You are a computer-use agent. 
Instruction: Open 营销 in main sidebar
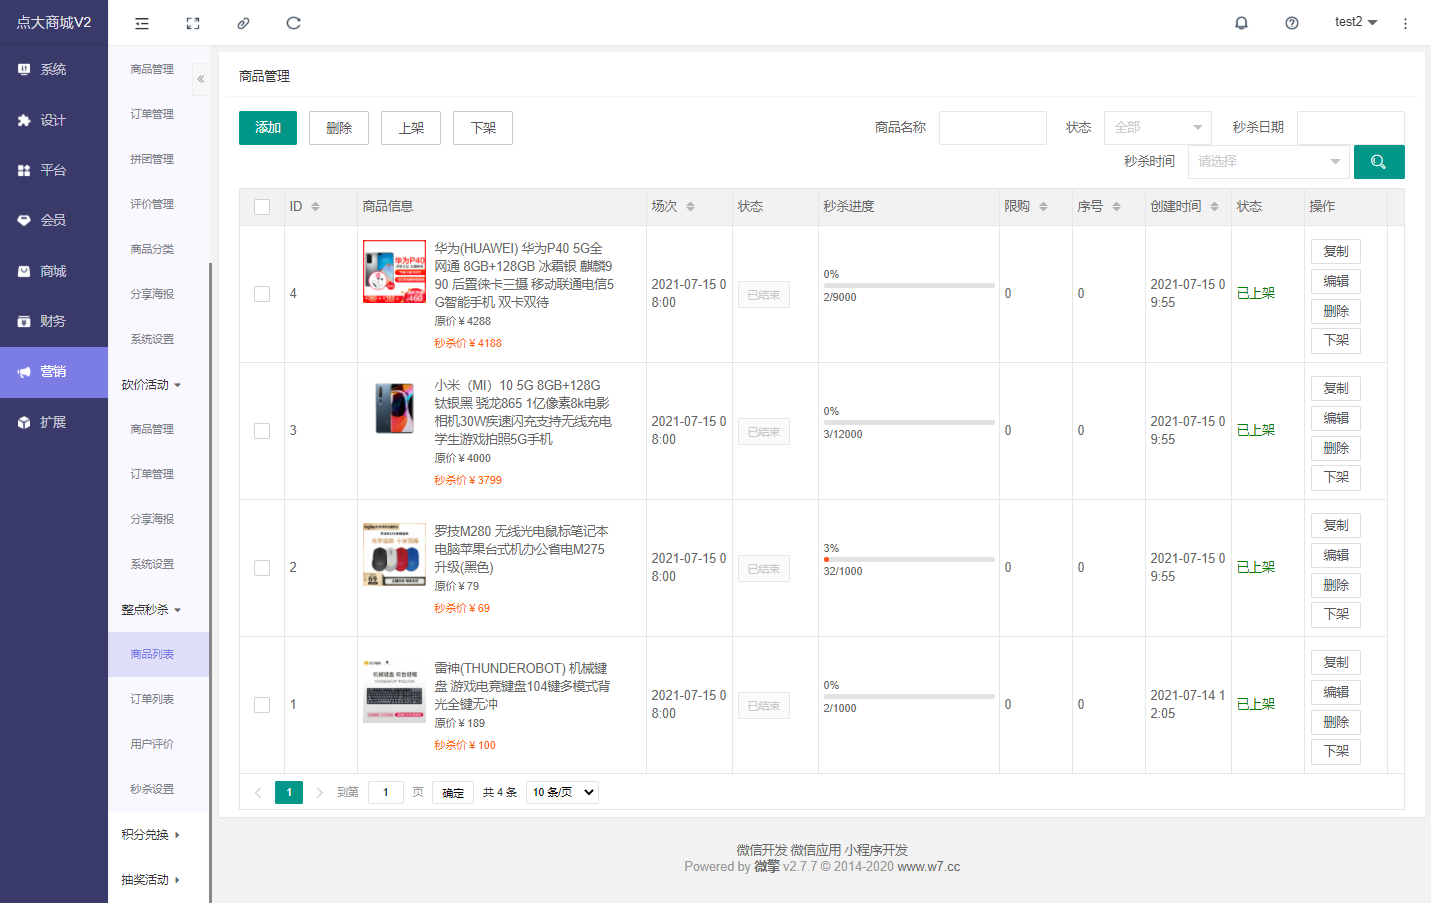pos(54,372)
